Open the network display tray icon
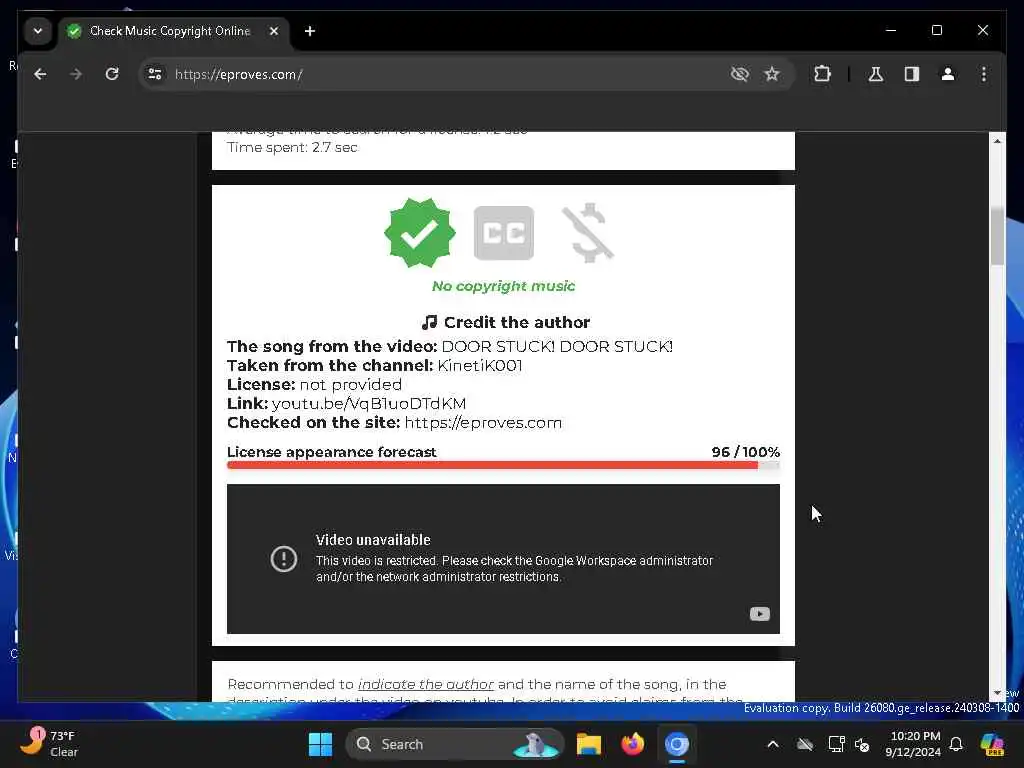 [x=836, y=744]
